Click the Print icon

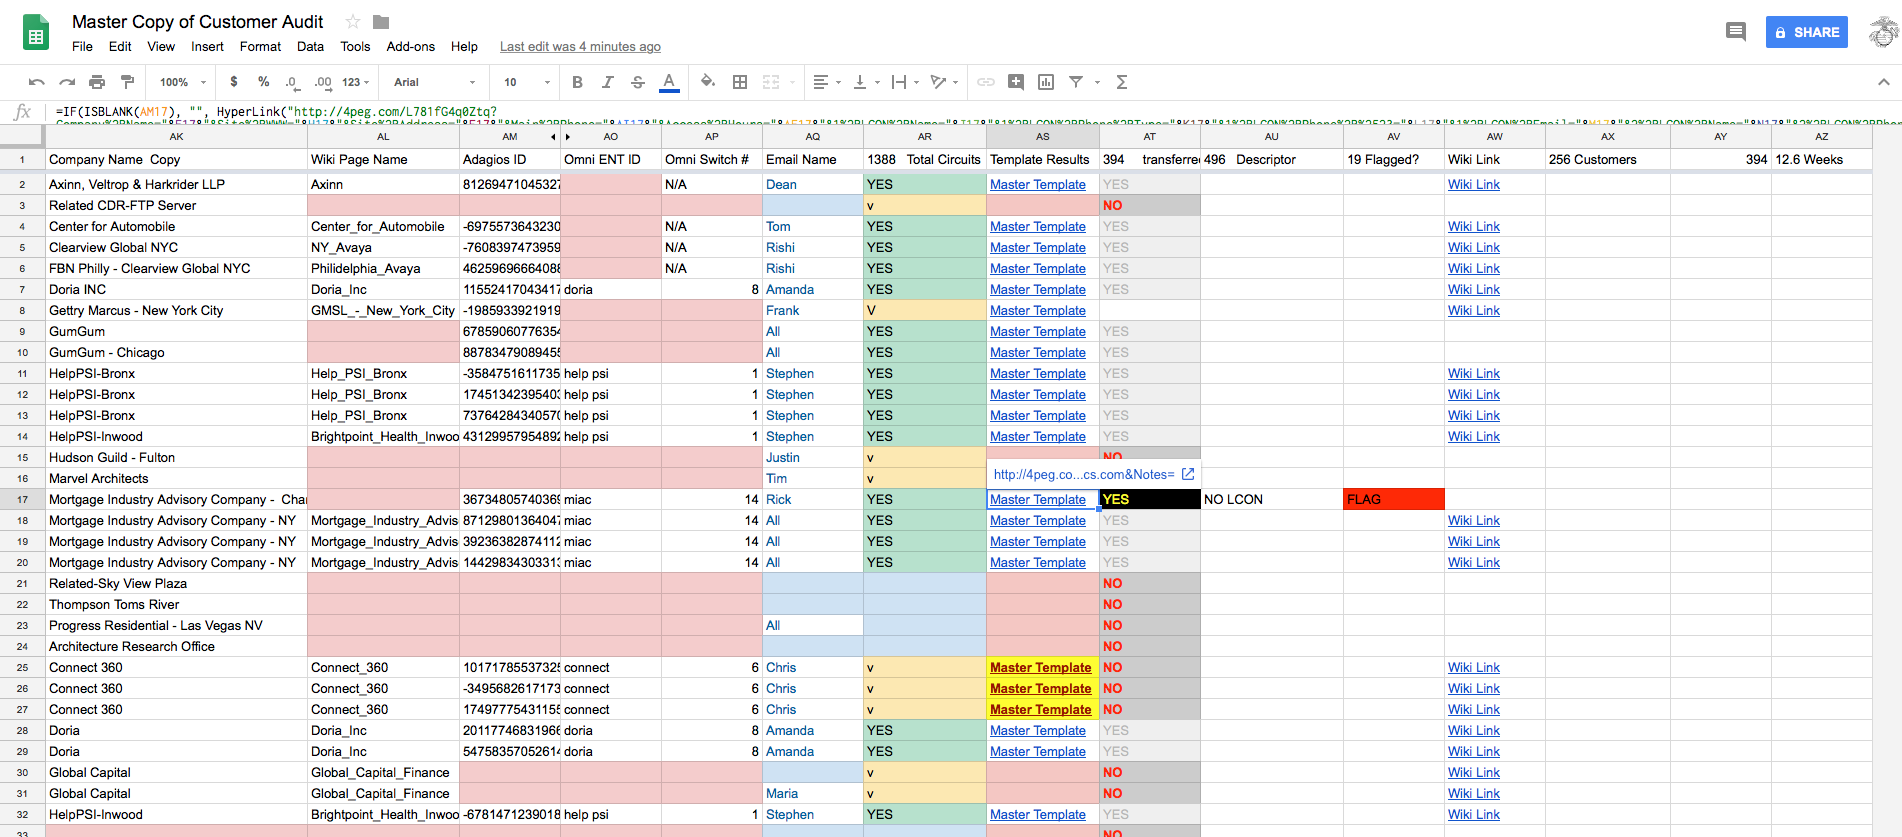tap(97, 82)
